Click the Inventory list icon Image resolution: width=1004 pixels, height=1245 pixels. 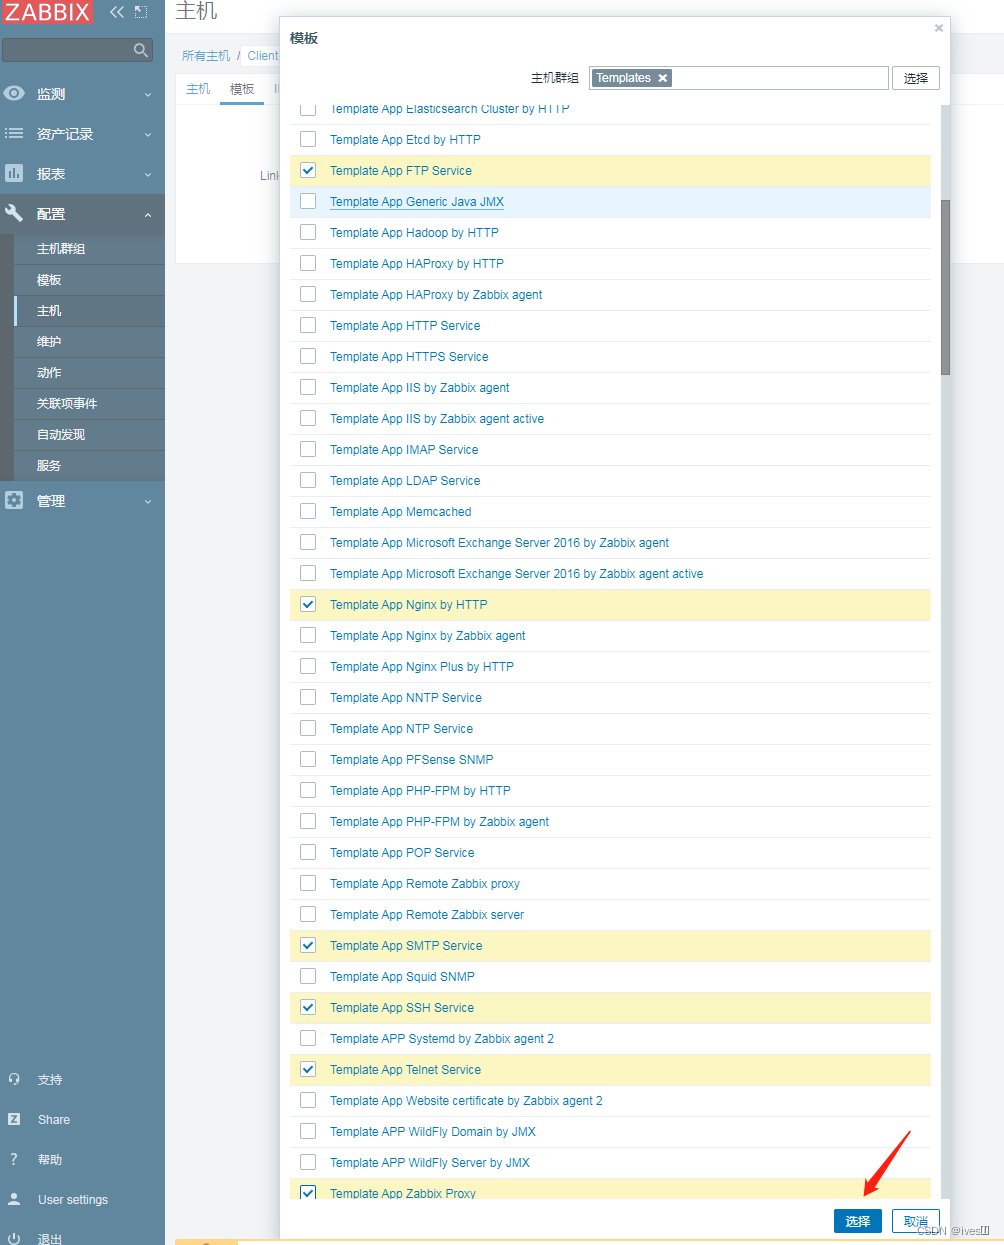coord(14,133)
